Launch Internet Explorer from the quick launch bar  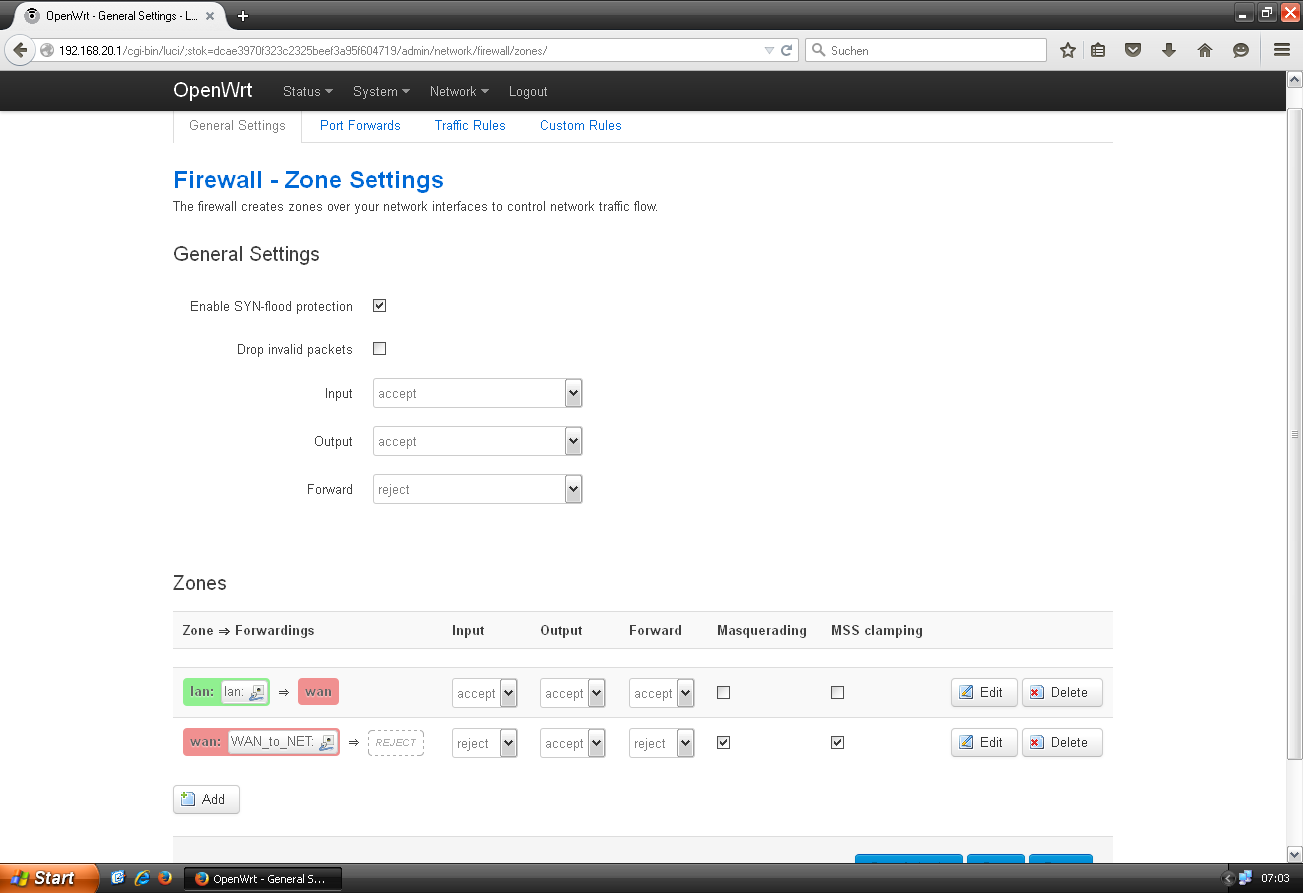pos(141,878)
